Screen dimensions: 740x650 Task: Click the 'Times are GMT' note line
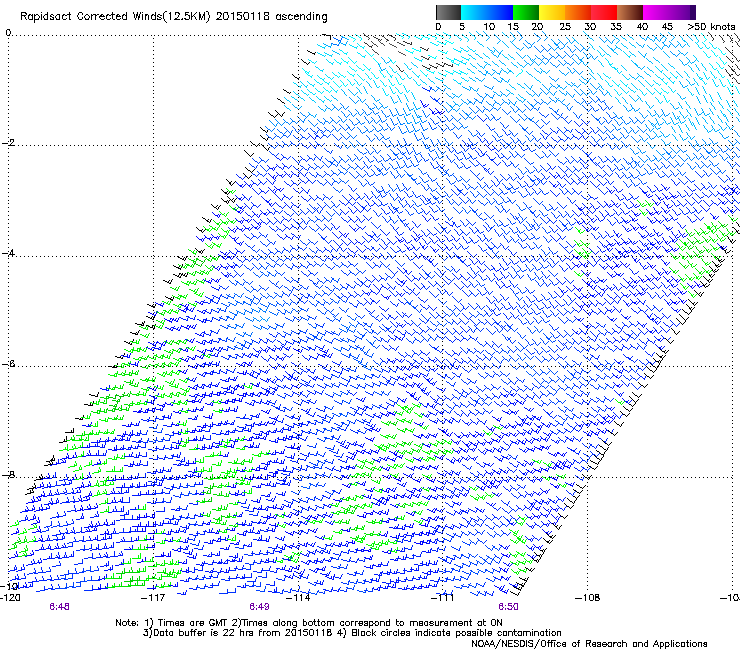coord(309,623)
